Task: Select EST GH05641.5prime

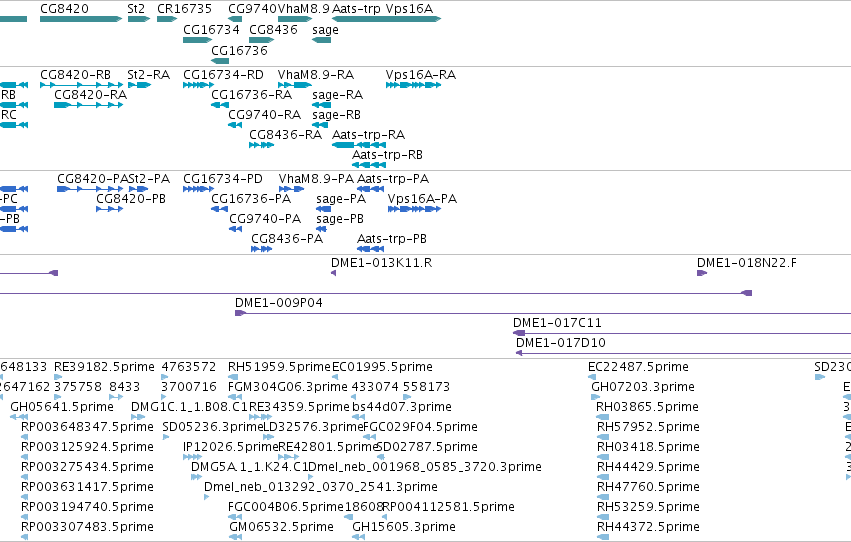Action: [19, 417]
